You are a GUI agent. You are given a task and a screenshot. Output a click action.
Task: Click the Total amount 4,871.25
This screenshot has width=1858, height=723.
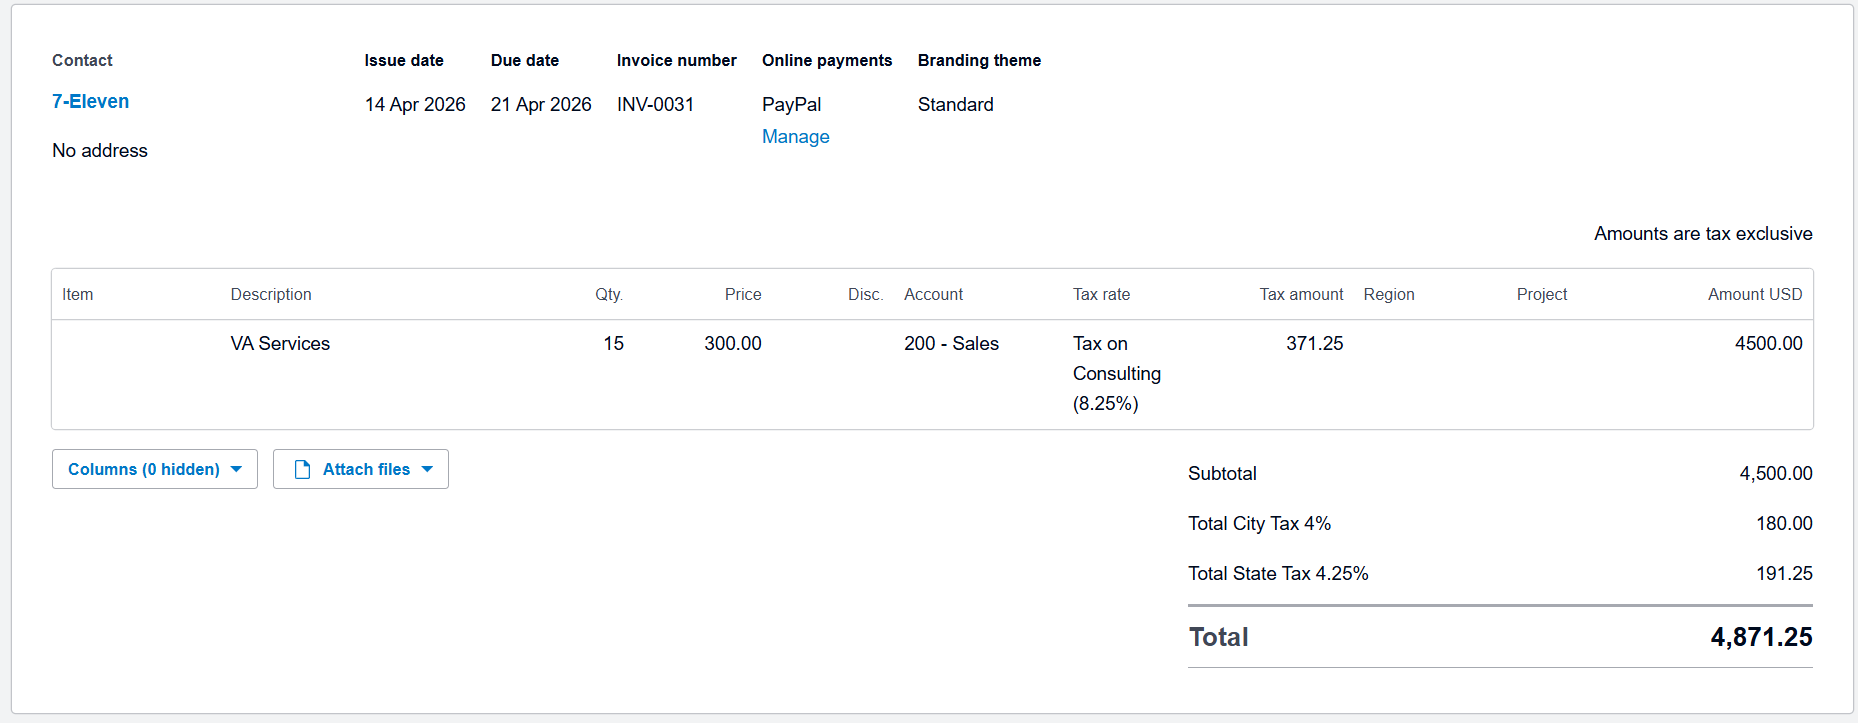point(1761,637)
